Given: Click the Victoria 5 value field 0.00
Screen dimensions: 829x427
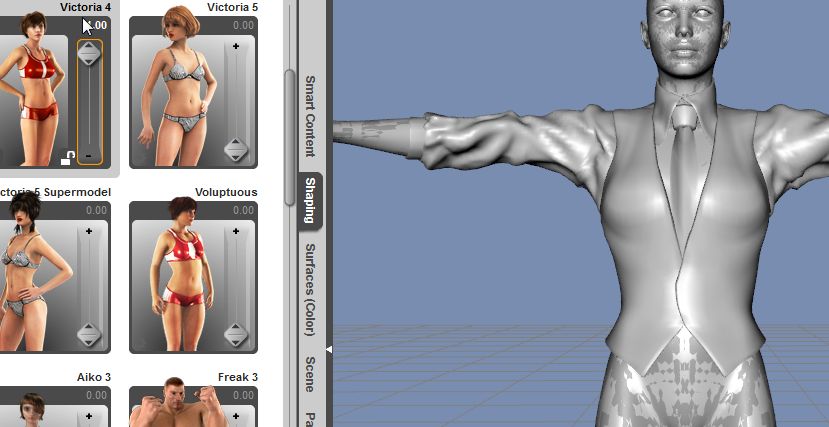Looking at the screenshot, I should (243, 25).
